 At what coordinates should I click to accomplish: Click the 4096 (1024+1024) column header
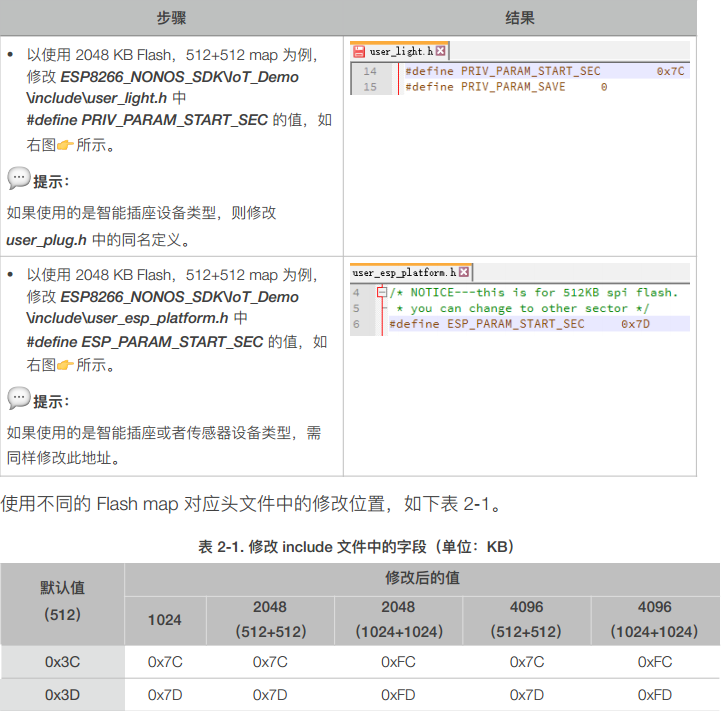[654, 619]
